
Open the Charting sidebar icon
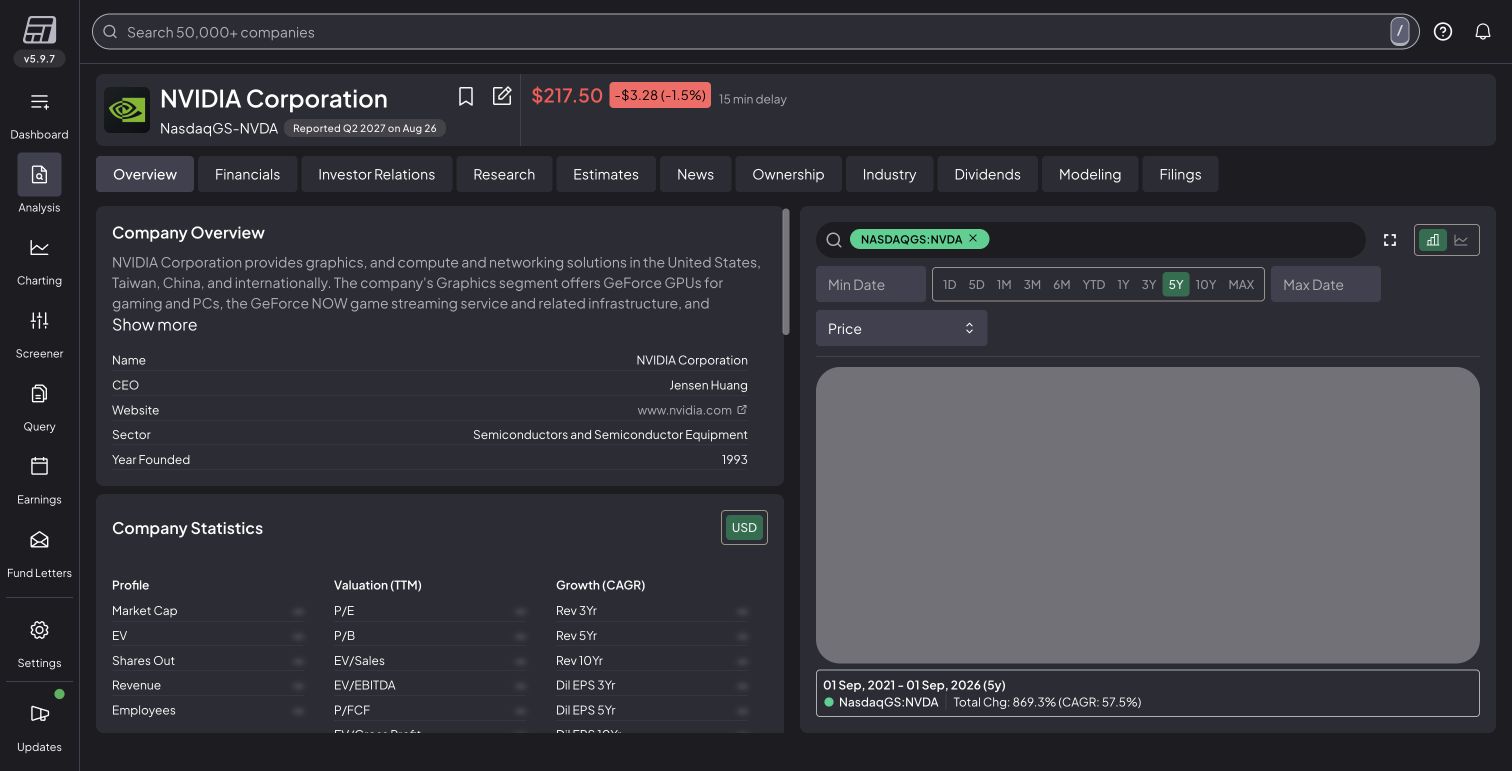click(x=39, y=247)
